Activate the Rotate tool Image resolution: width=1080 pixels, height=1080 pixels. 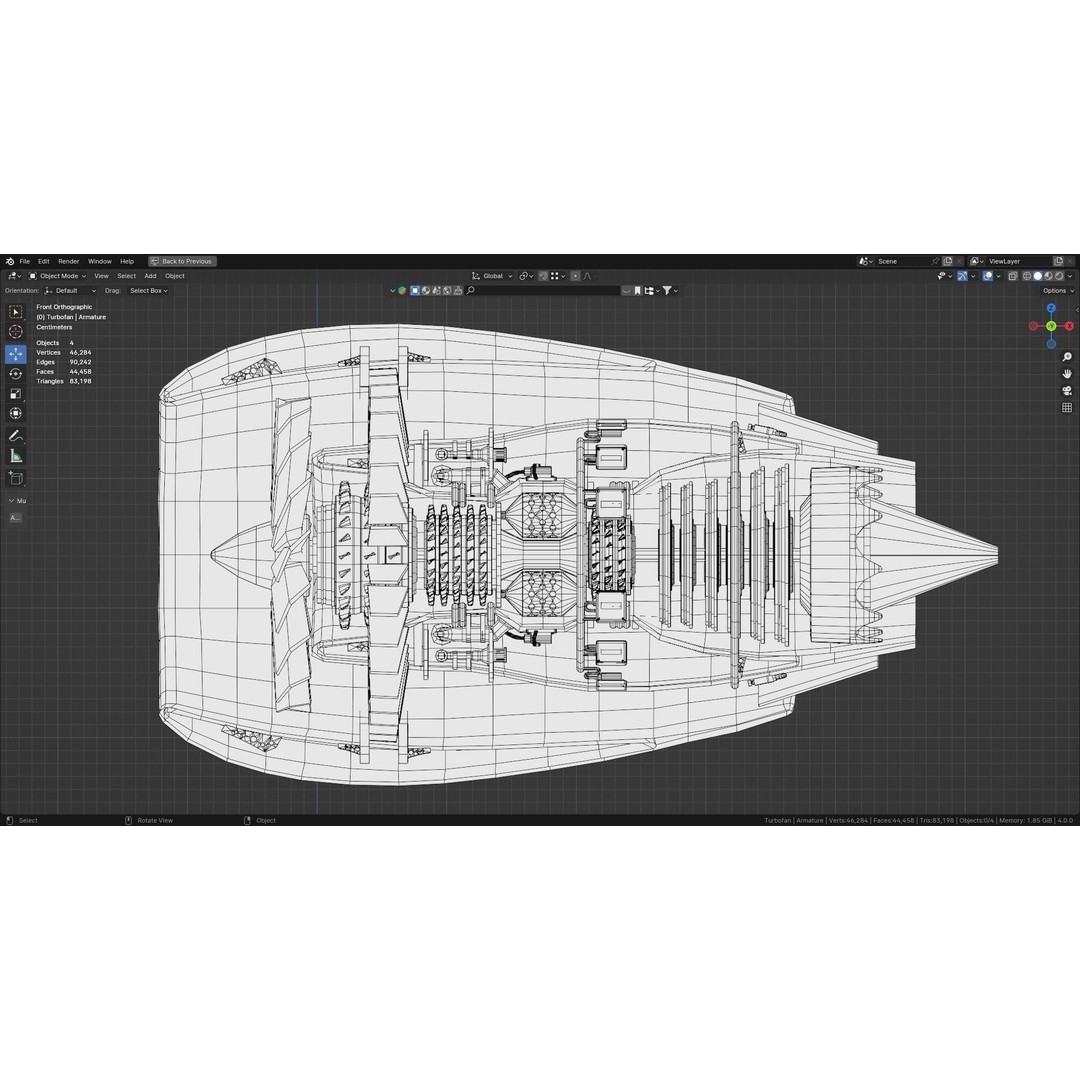point(15,372)
